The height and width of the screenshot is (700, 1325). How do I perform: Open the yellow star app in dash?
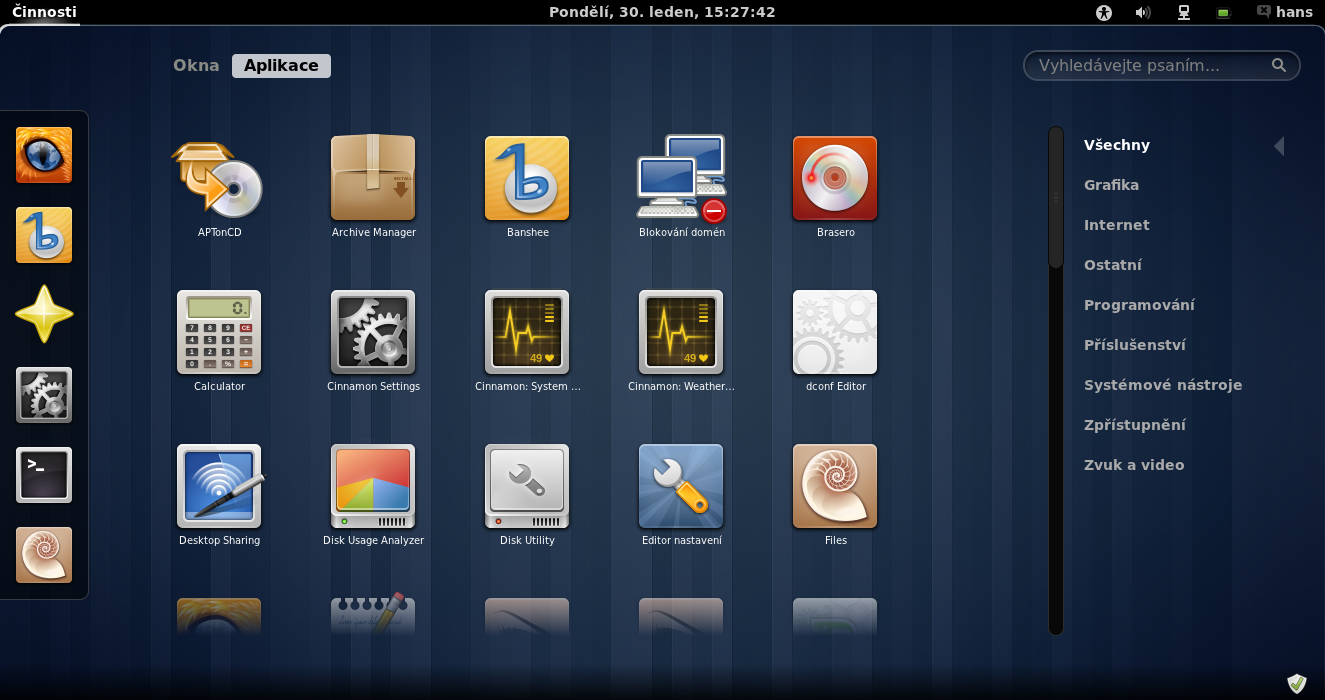coord(44,315)
